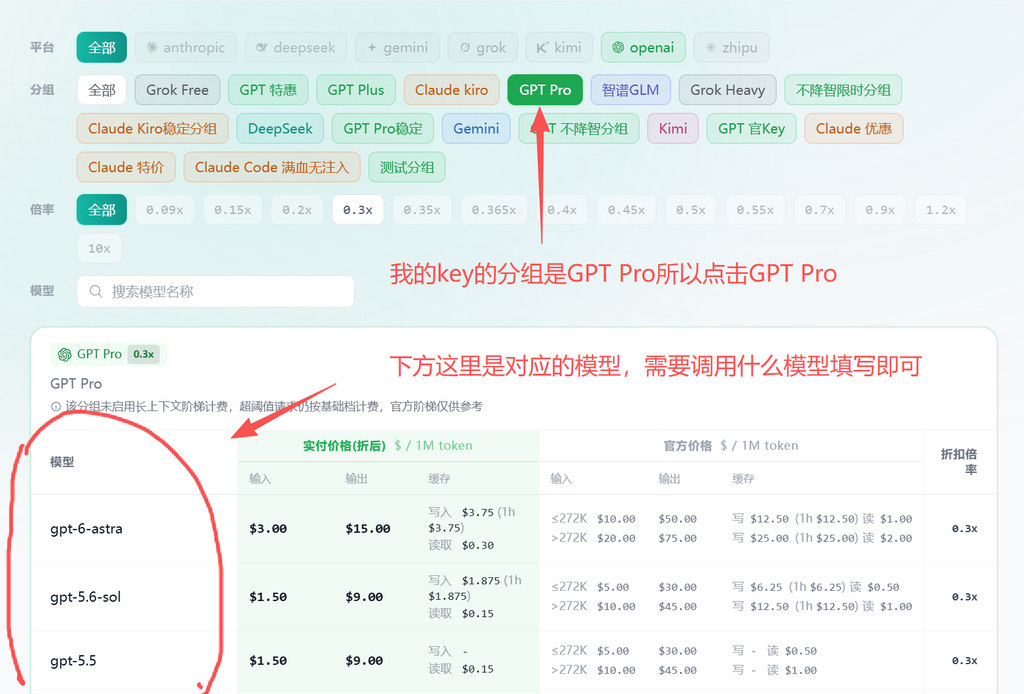Choose the 不降智限时分组 group

coord(843,90)
